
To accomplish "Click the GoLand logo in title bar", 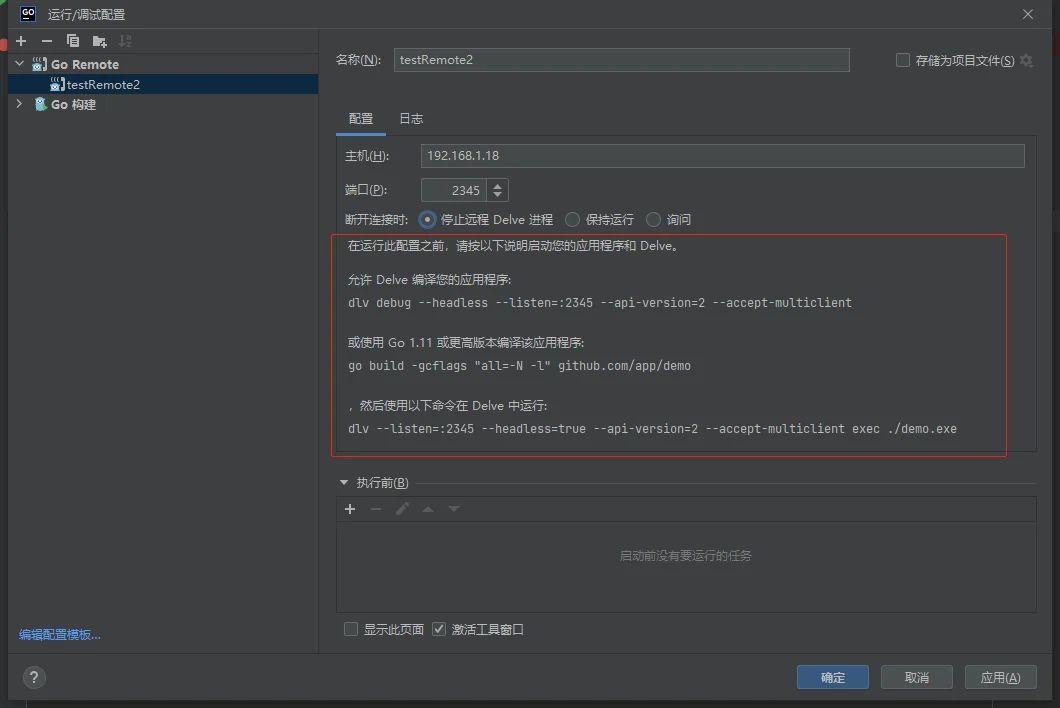I will coord(28,14).
